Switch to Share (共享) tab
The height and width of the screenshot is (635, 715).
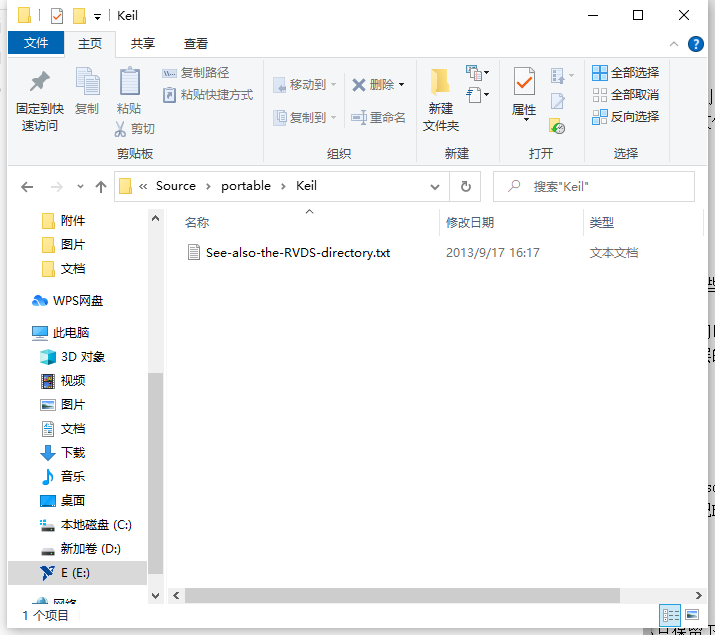[143, 44]
